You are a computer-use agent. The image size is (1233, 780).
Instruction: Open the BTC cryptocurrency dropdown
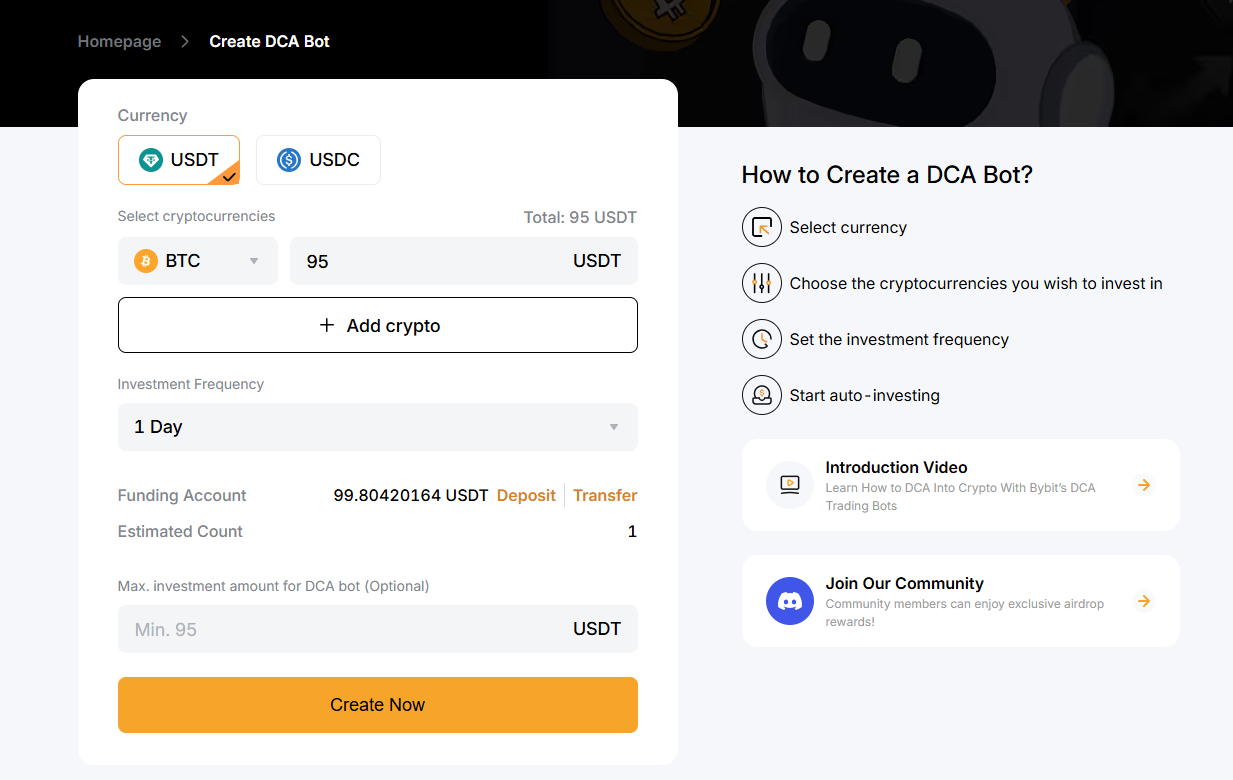click(x=198, y=261)
